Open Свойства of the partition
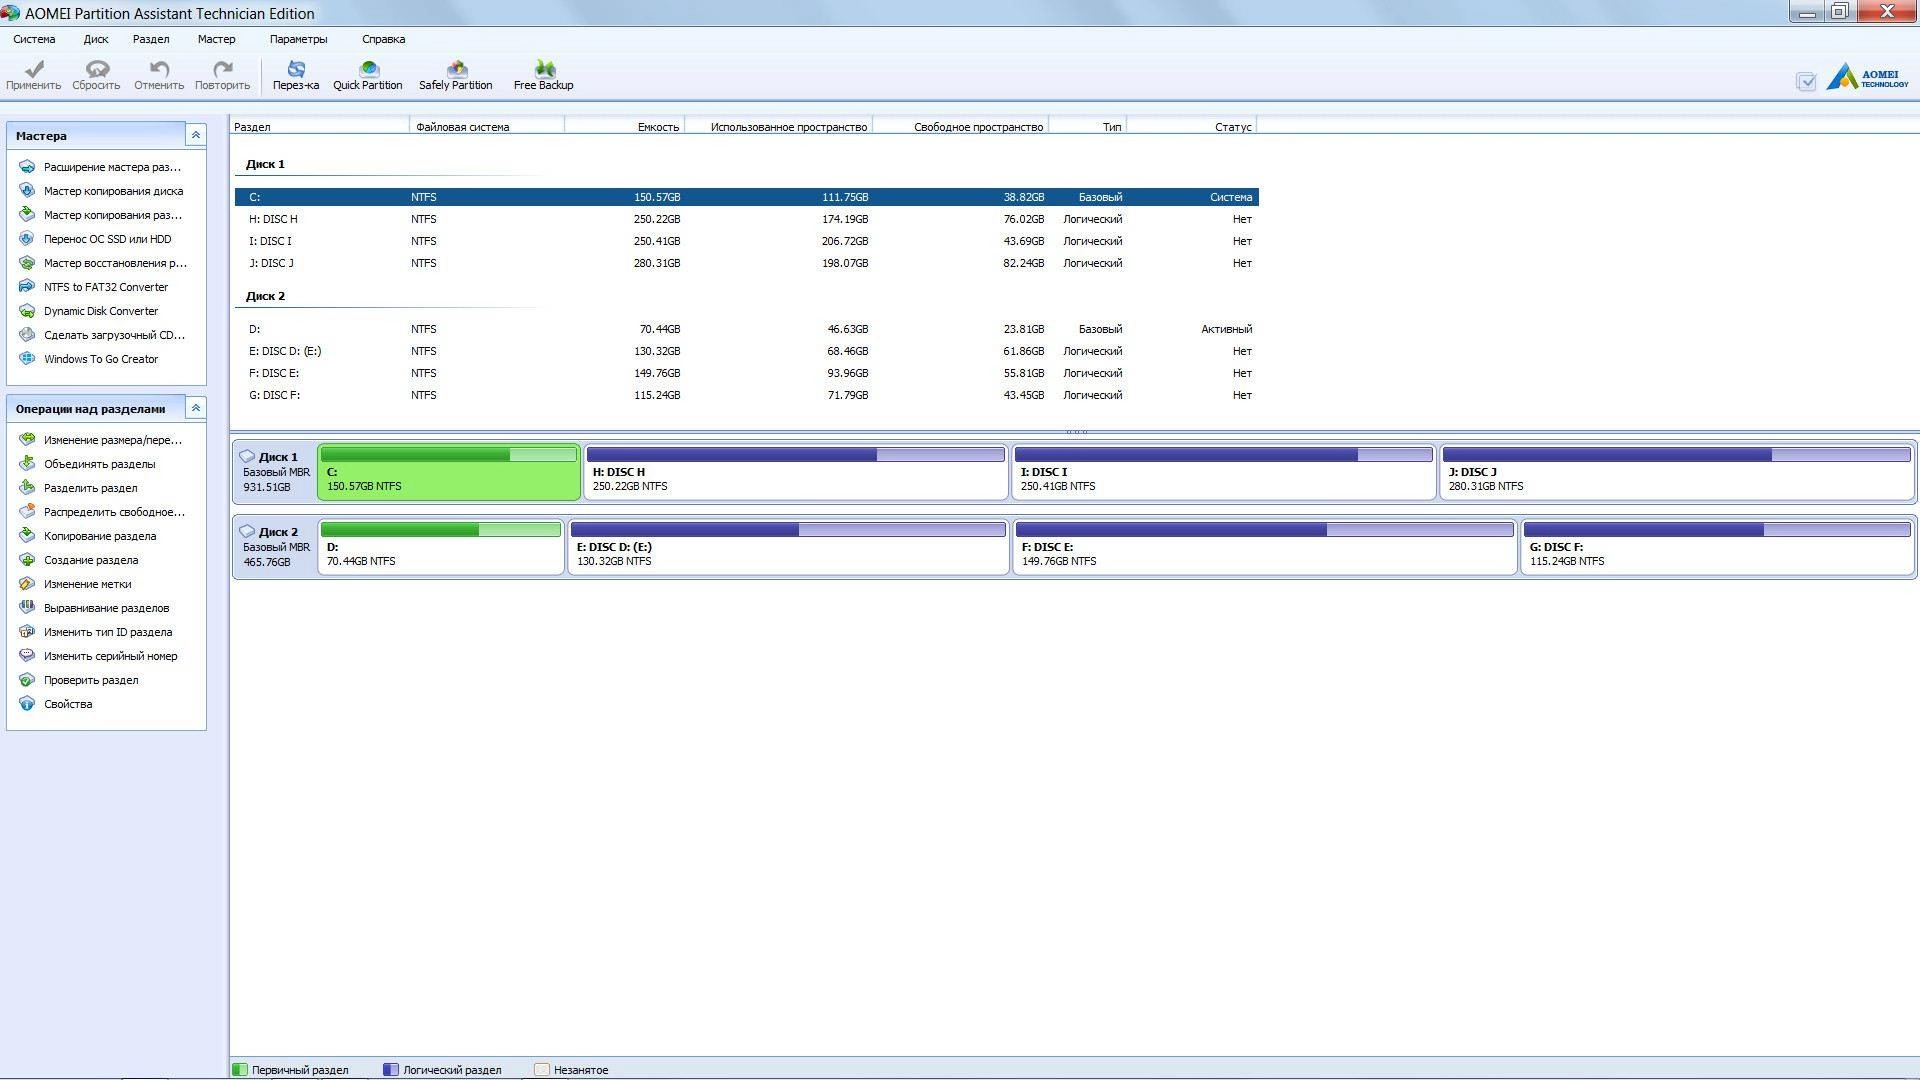Screen dimensions: 1920x1080 tap(55, 704)
